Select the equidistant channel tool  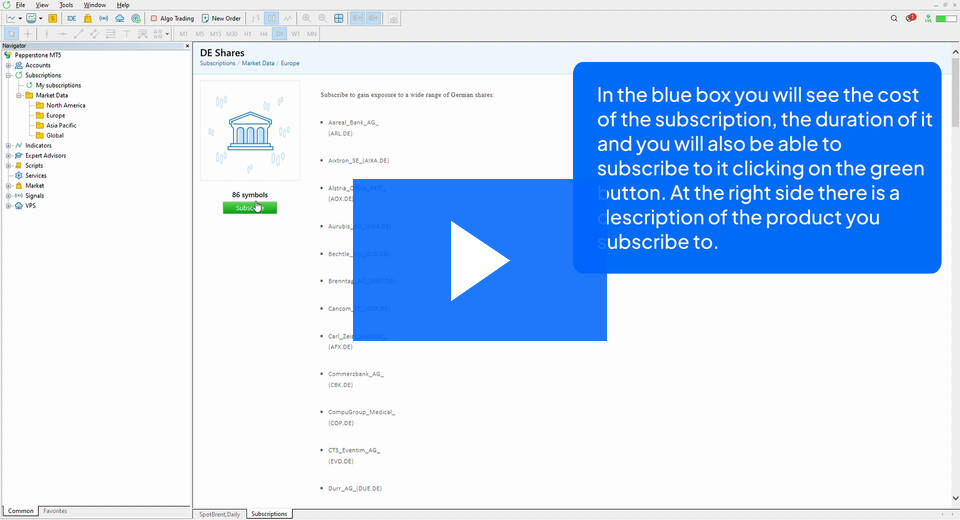[x=94, y=34]
